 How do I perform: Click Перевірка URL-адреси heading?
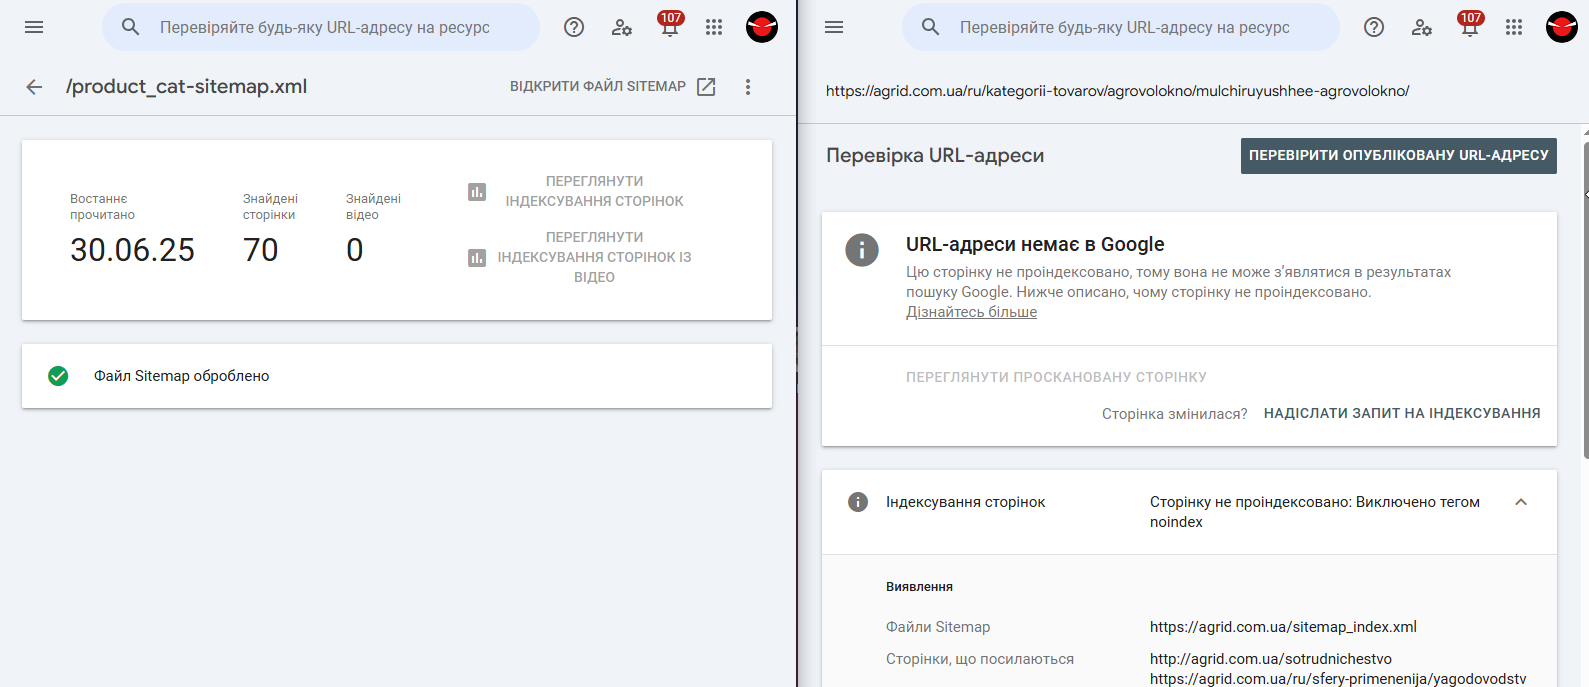coord(935,156)
